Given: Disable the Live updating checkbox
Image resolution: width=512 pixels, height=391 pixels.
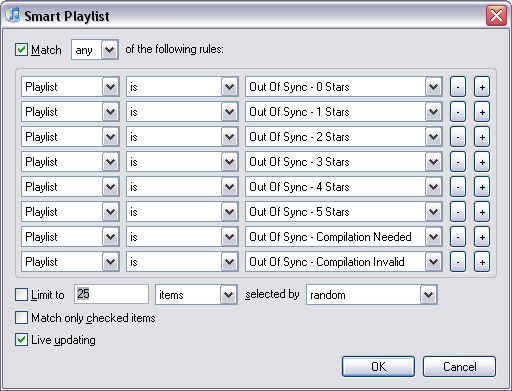Looking at the screenshot, I should tap(21, 340).
